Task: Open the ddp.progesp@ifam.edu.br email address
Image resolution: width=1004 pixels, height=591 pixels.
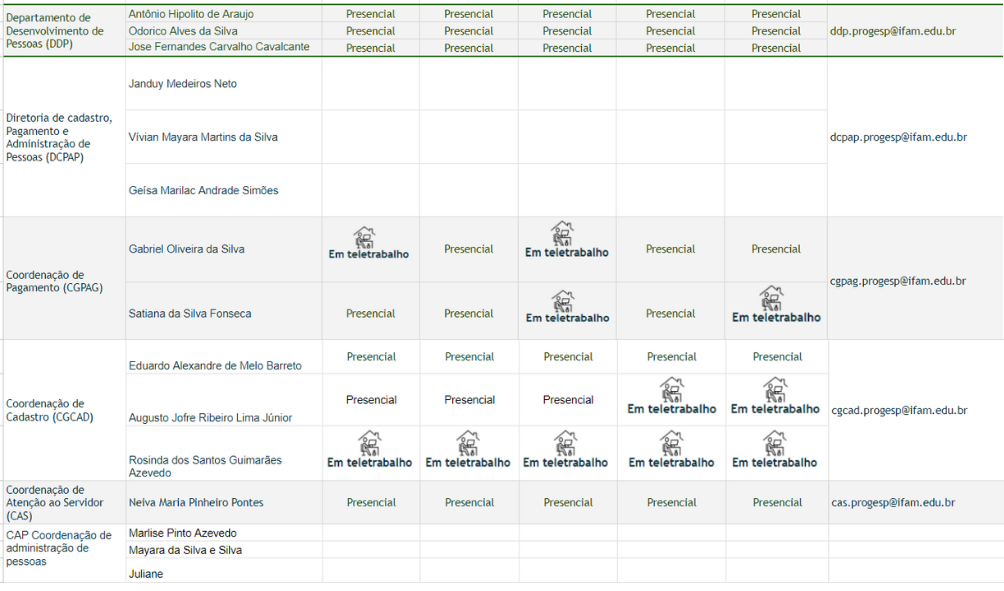Action: [x=893, y=31]
